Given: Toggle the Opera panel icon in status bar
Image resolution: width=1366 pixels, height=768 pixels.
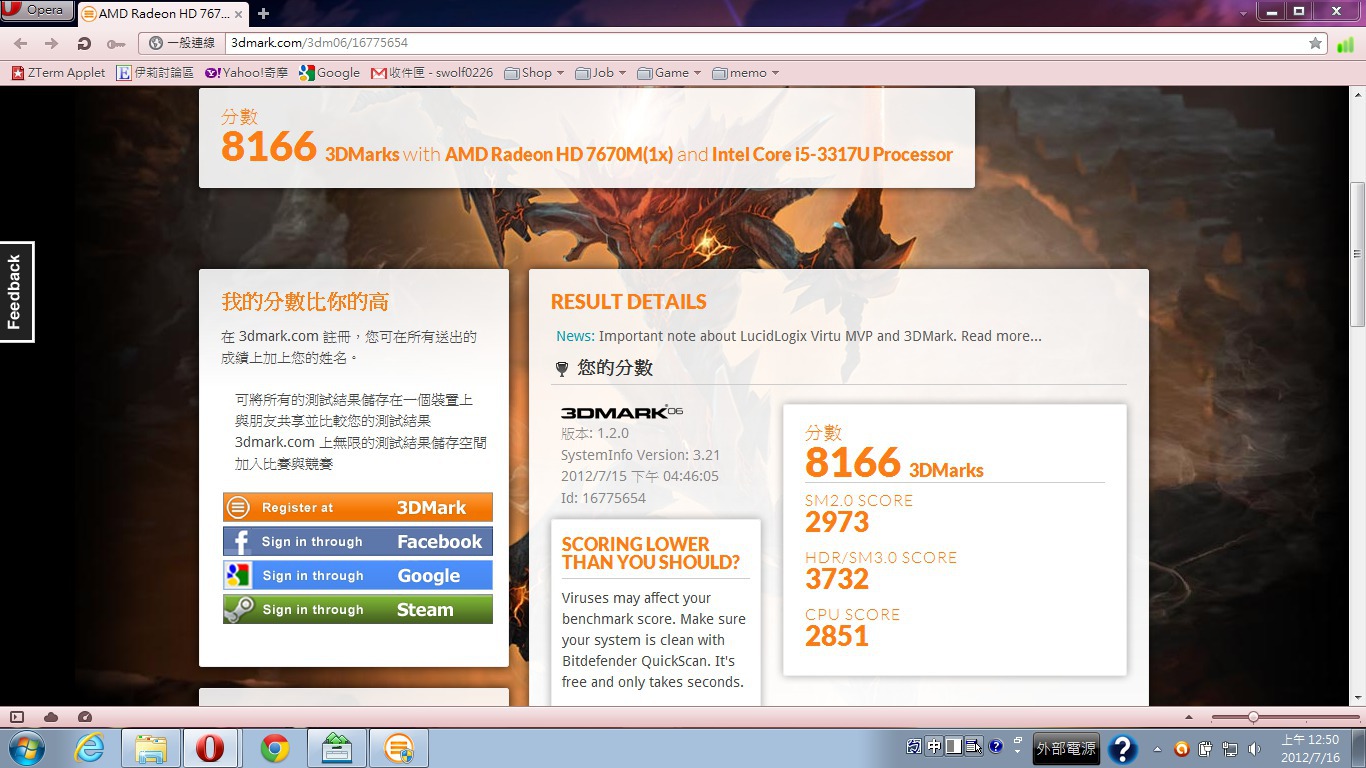Looking at the screenshot, I should tap(17, 717).
